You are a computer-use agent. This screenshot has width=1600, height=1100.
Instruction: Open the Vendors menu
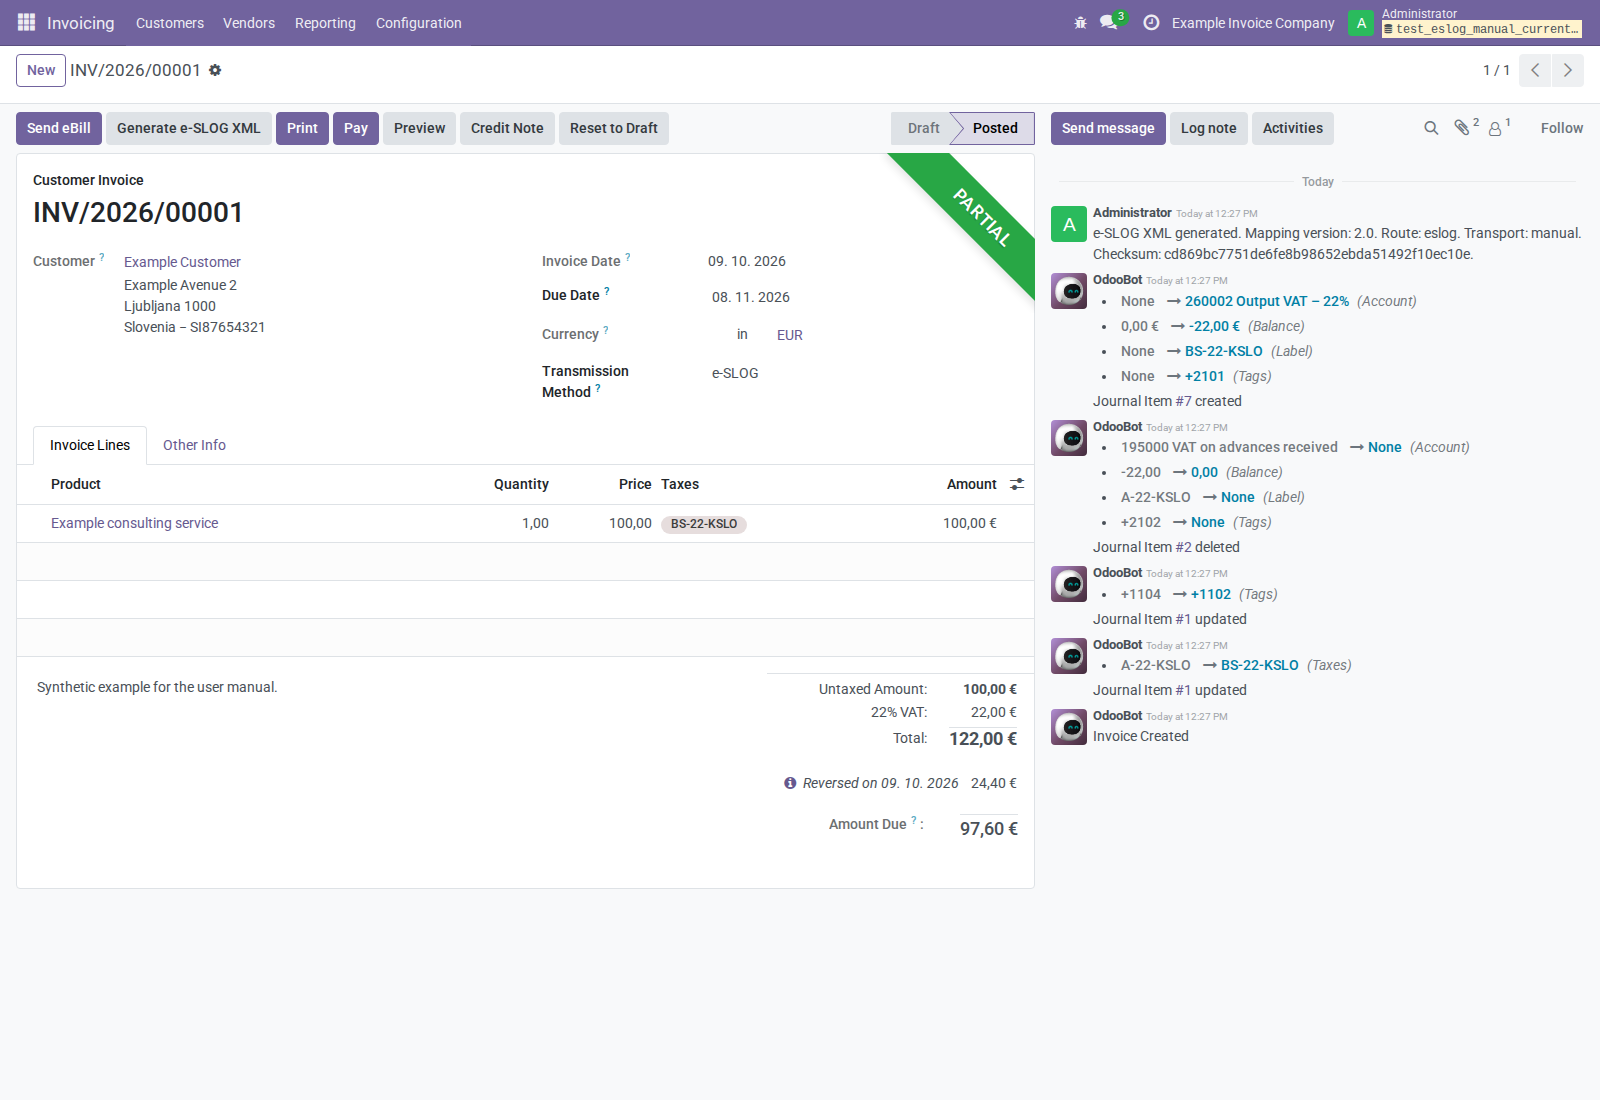point(249,23)
